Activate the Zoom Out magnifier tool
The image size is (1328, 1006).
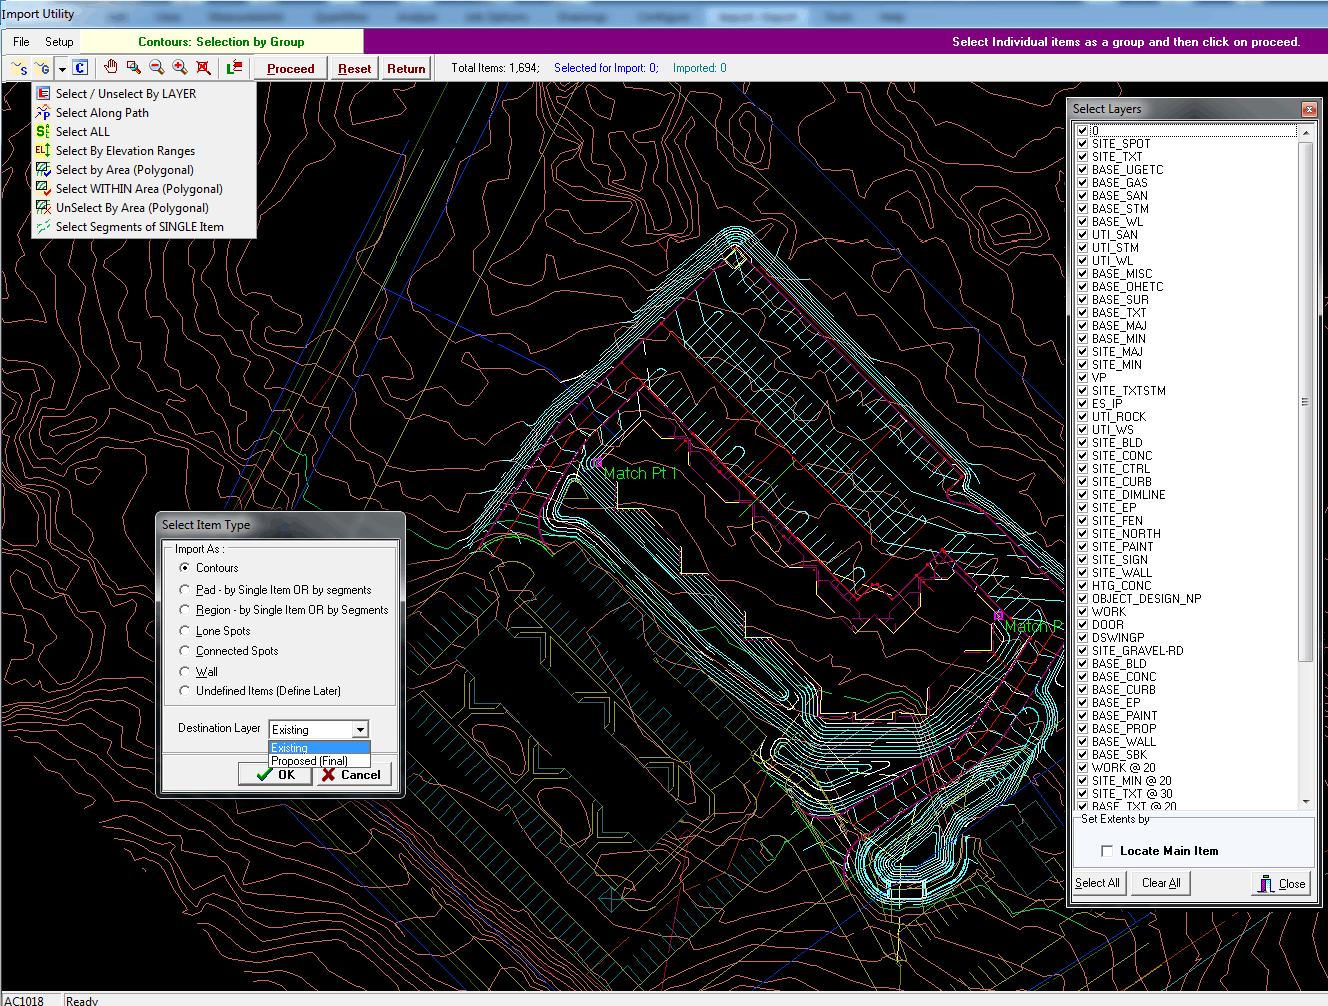pos(156,68)
